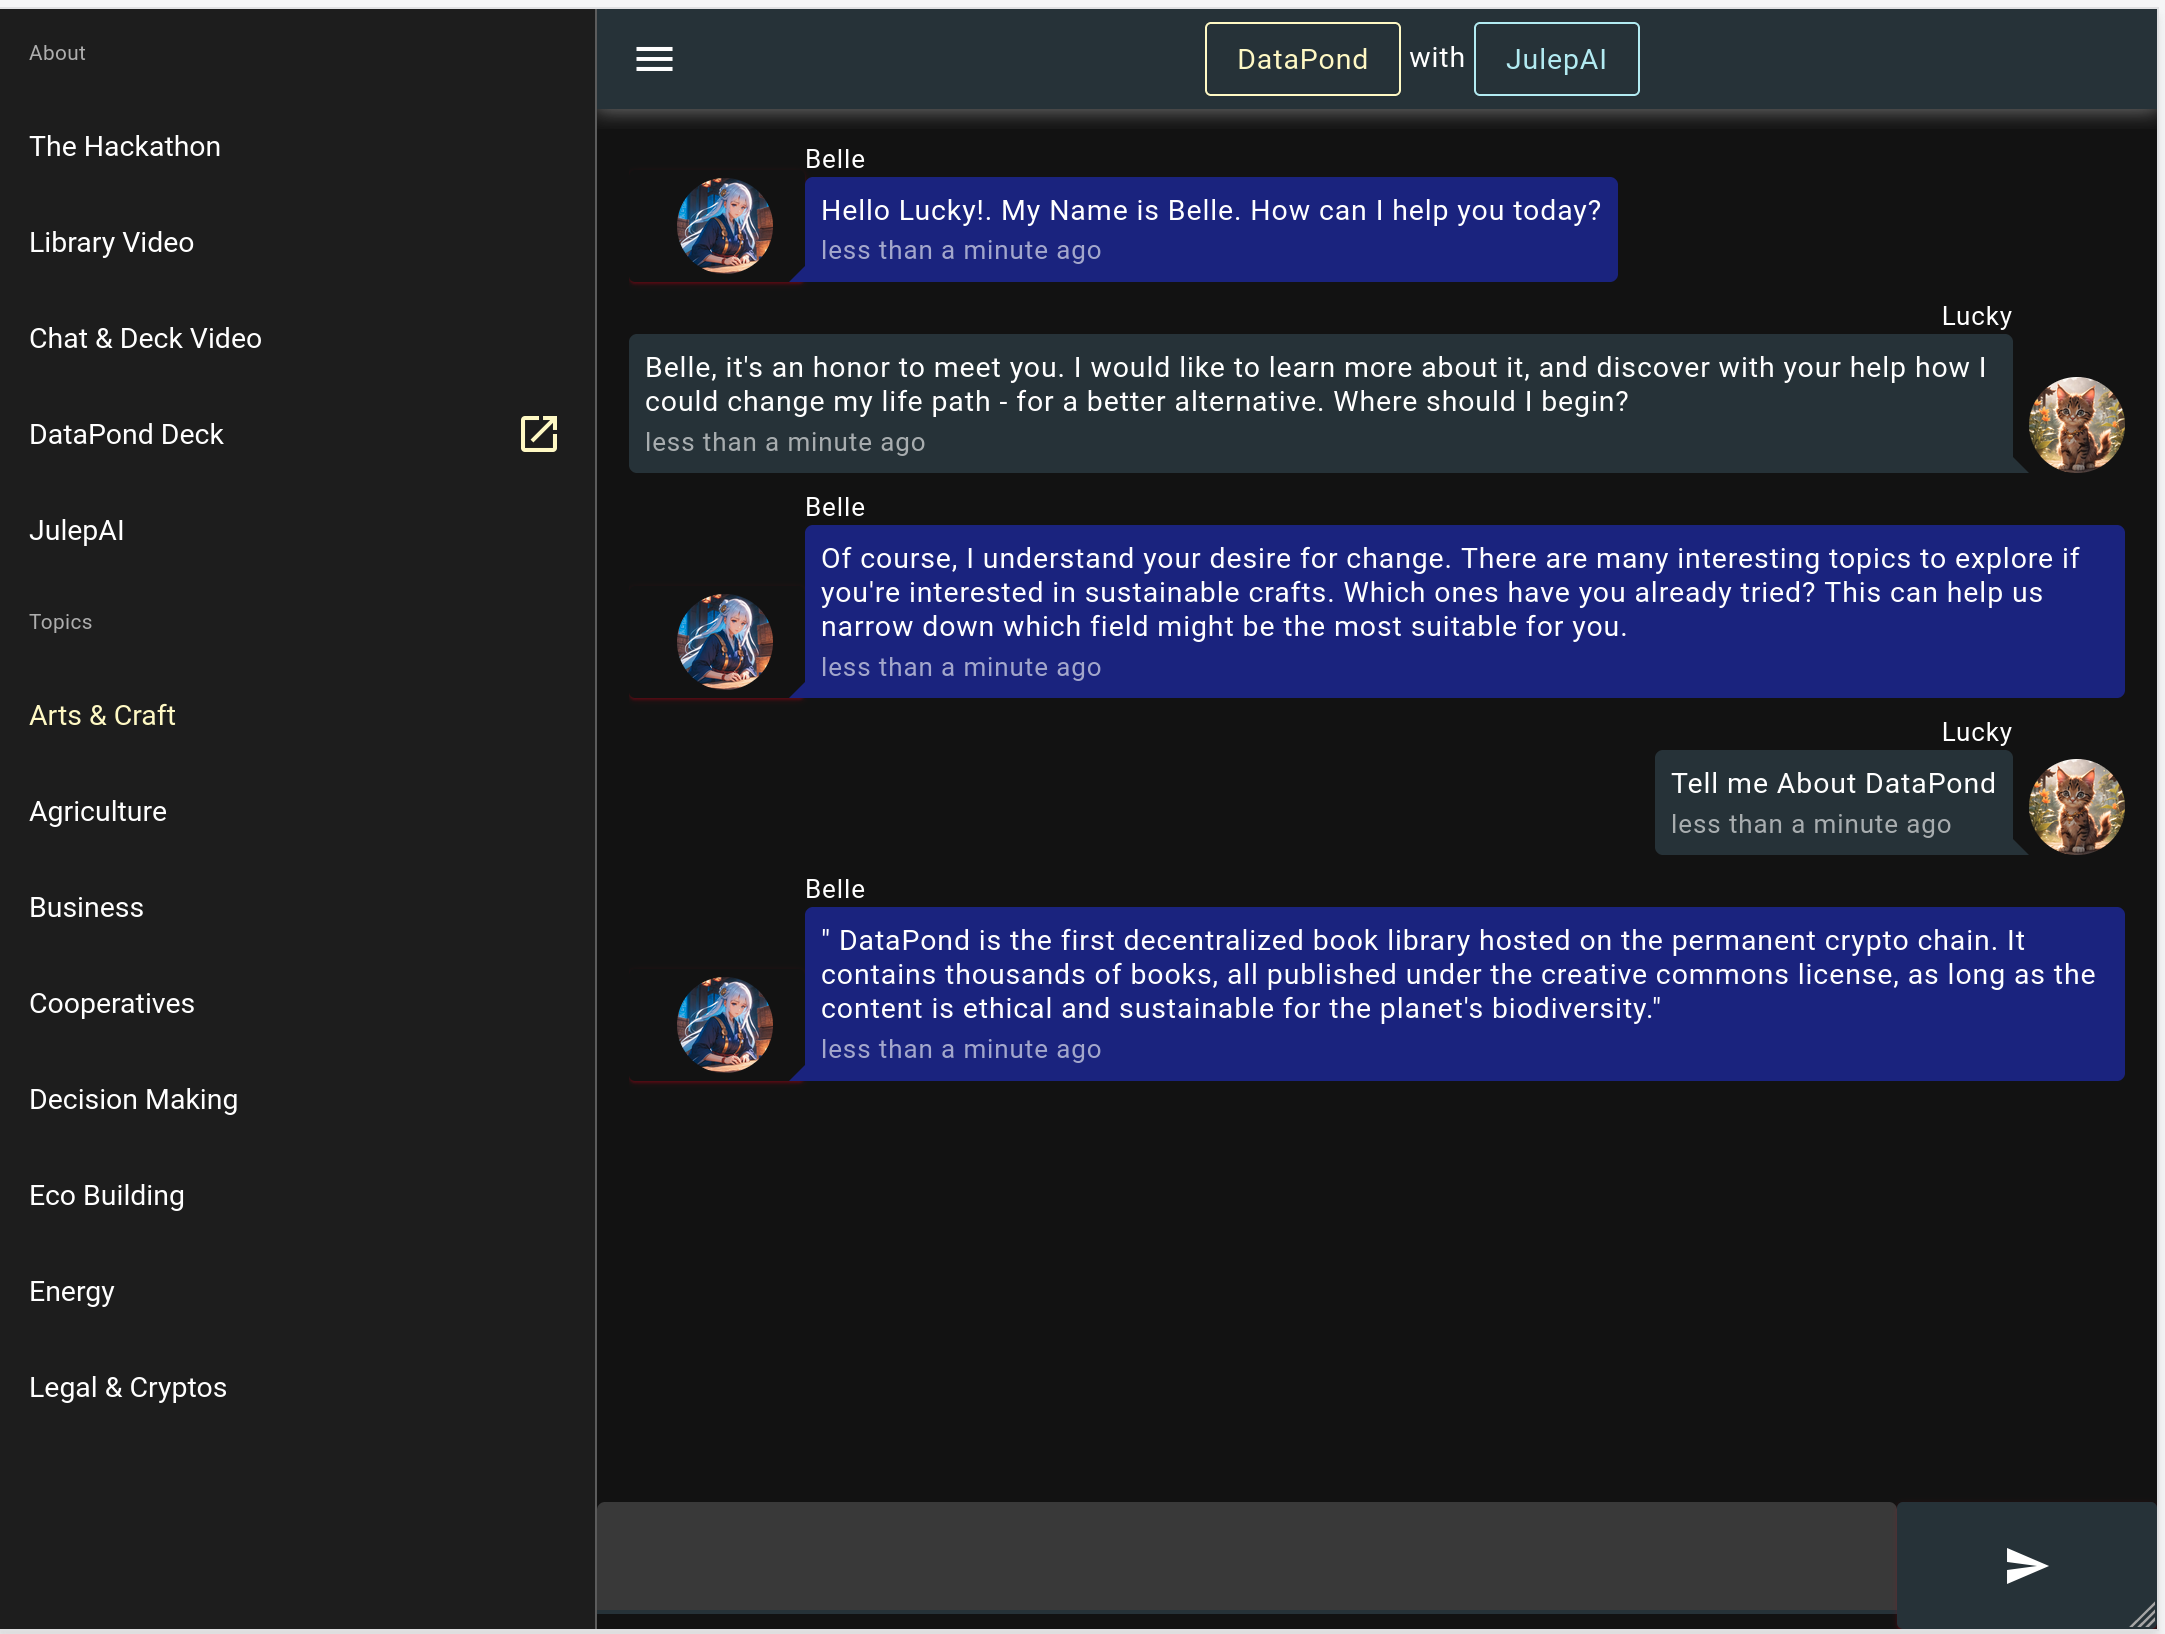Click Lucky's cat avatar beside 'Tell me About DataPond'

2076,807
